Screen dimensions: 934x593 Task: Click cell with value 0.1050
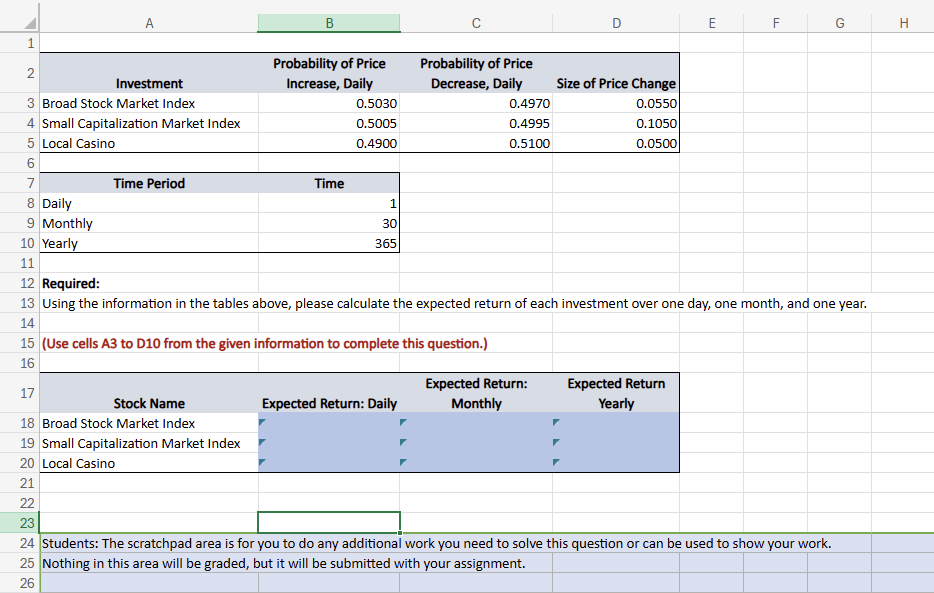616,123
